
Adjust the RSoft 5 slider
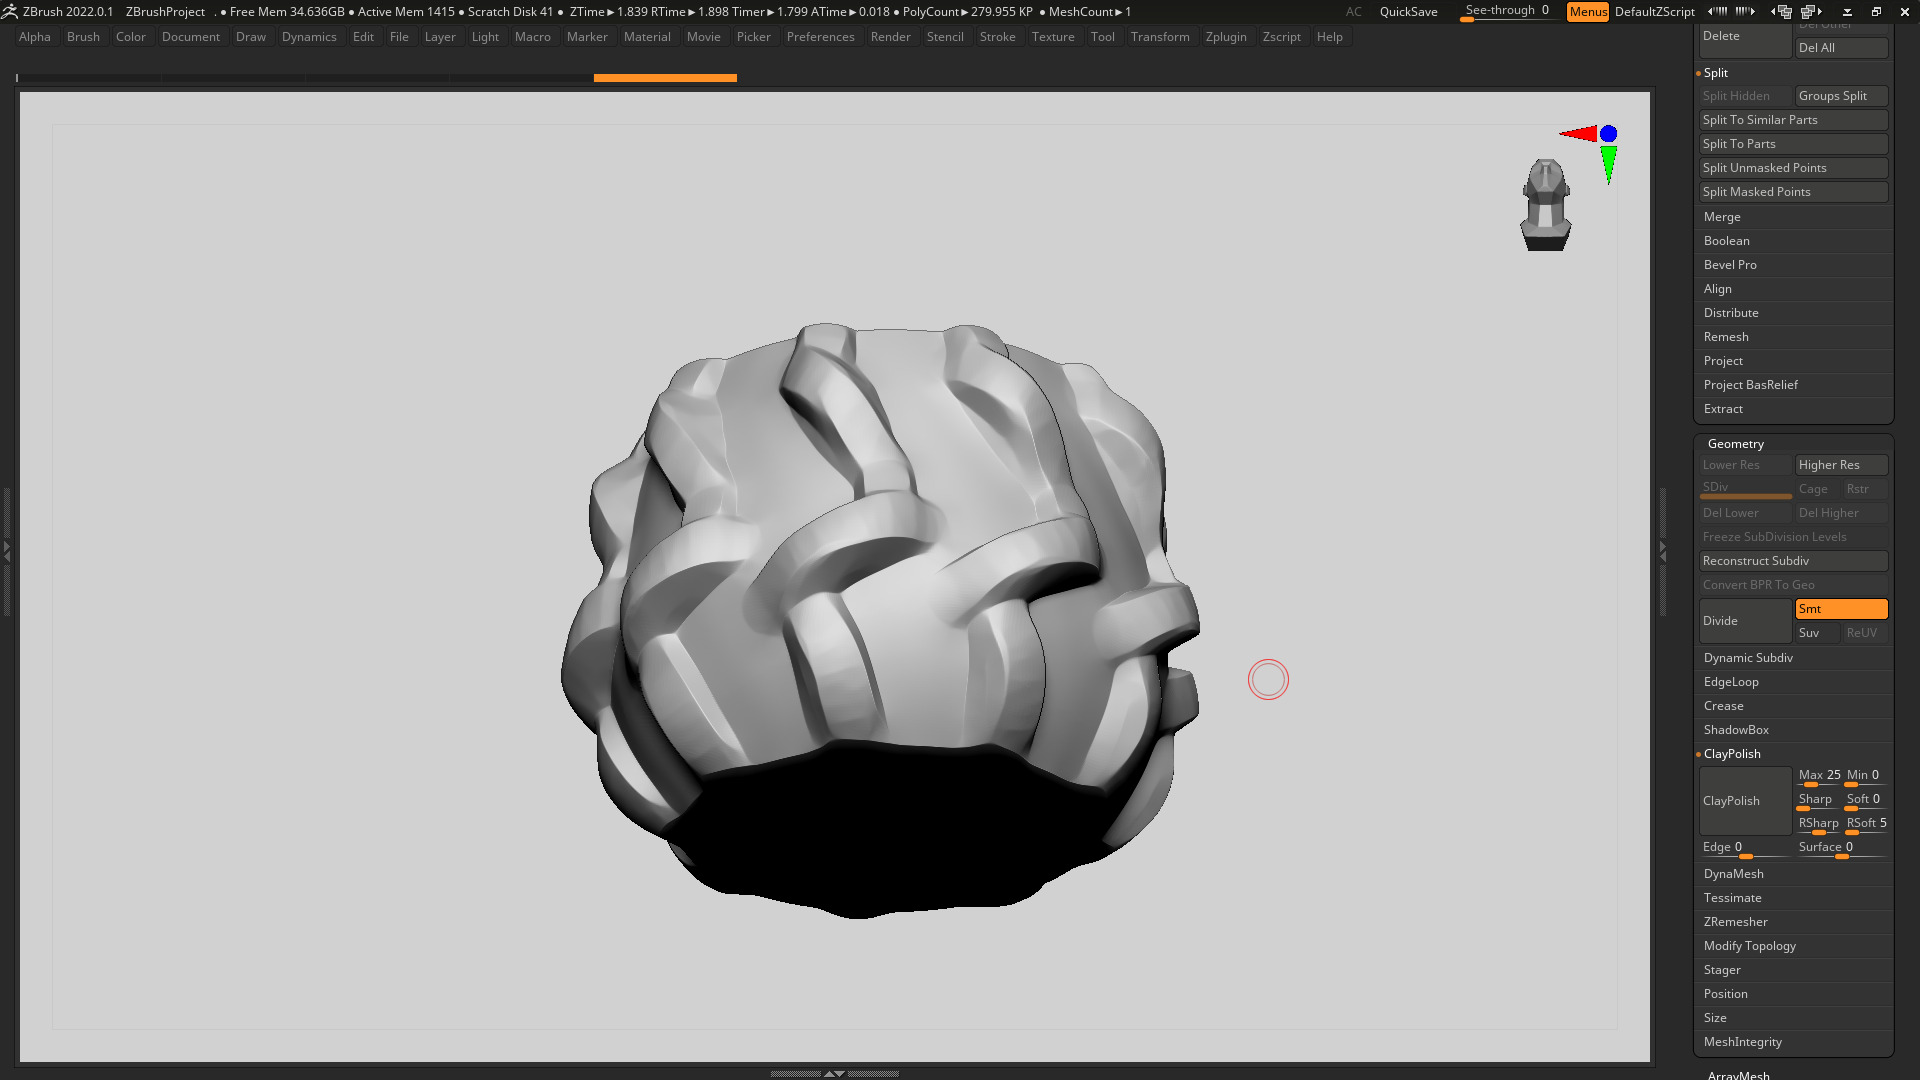(1866, 824)
